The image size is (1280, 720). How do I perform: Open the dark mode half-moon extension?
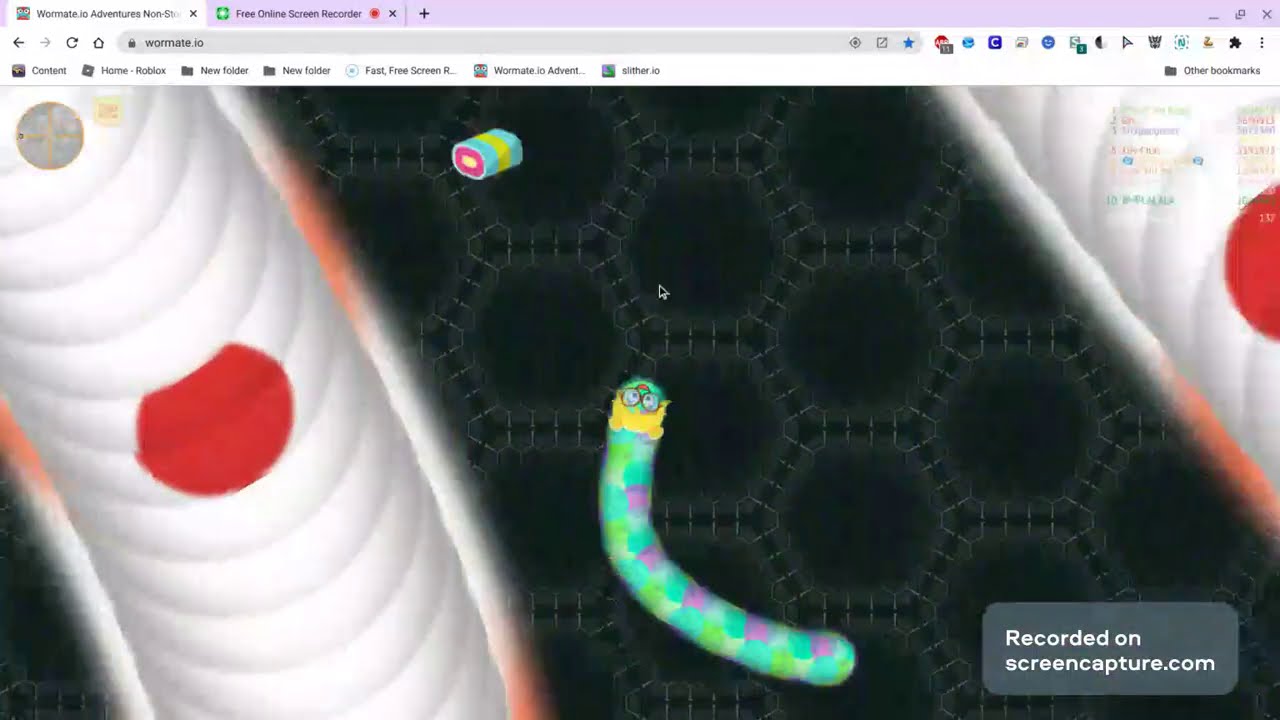pos(1101,43)
